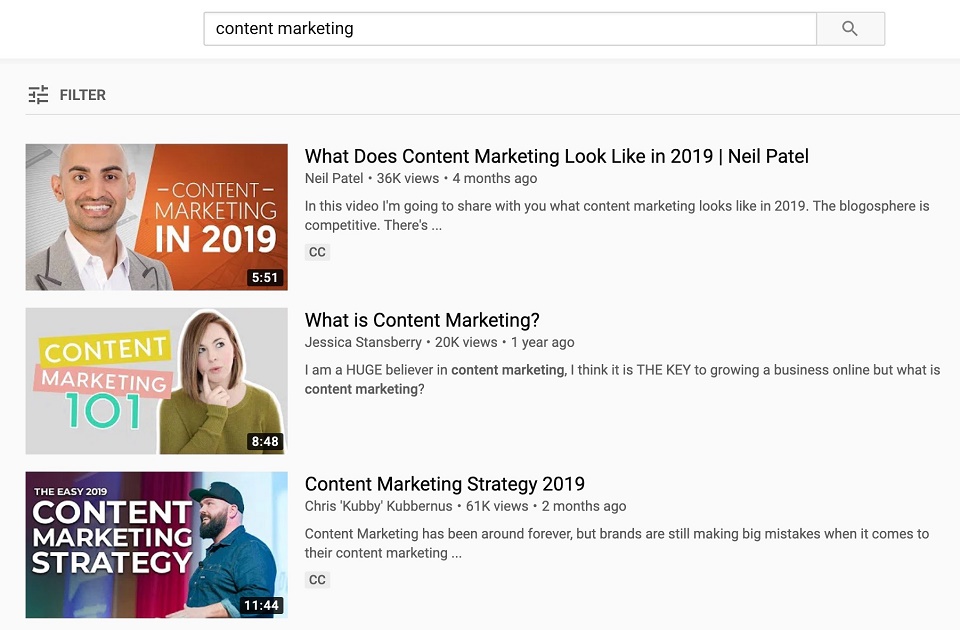
Task: Click description starting 'I am a HUGE believer'
Action: click(x=623, y=380)
